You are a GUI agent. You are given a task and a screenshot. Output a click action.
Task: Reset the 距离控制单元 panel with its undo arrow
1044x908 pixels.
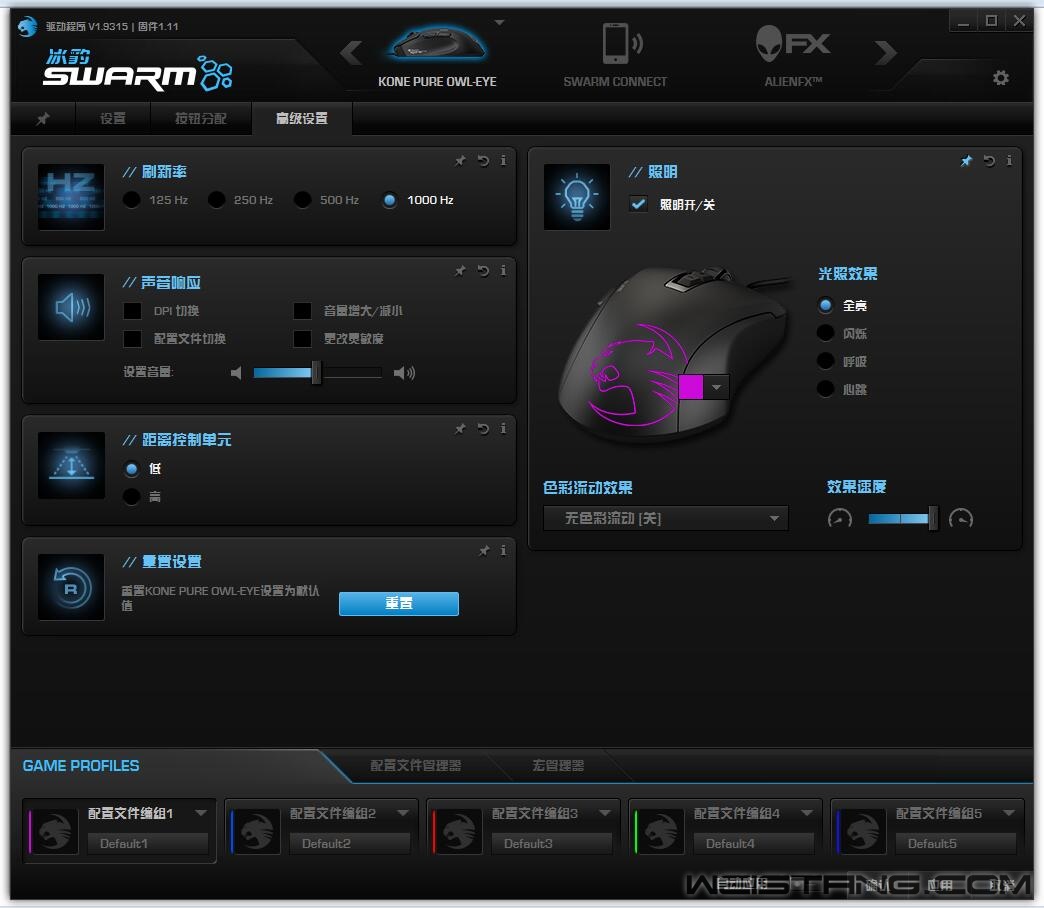(483, 429)
